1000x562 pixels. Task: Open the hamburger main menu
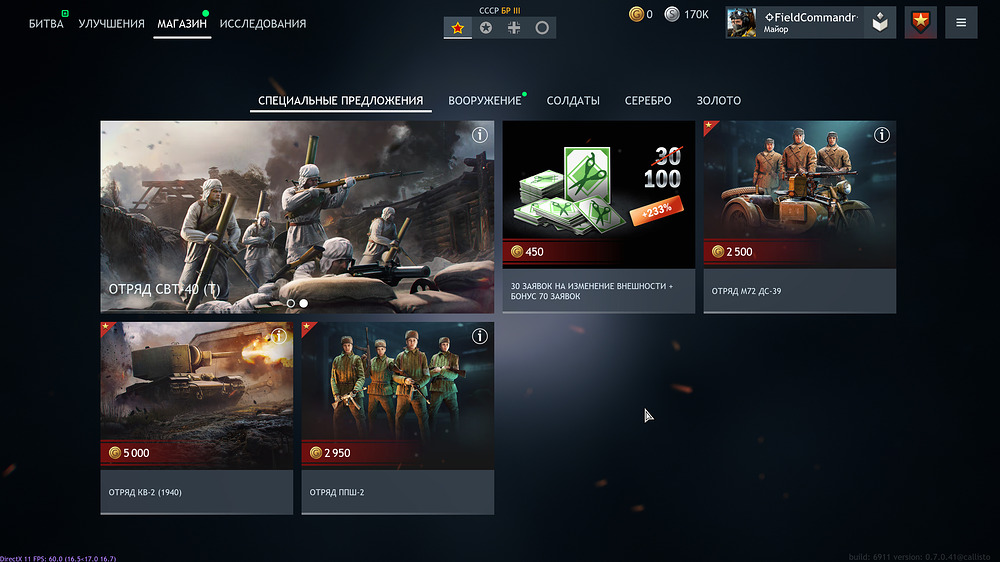[960, 23]
